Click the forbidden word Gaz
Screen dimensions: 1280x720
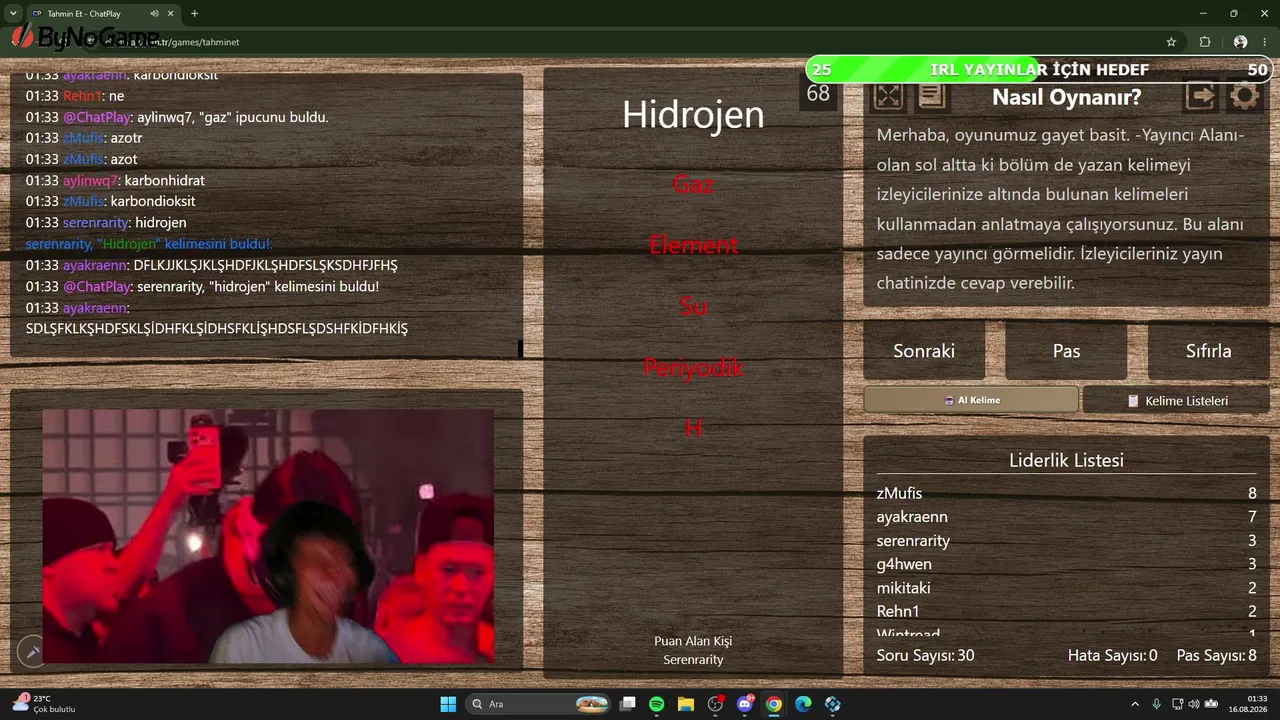tap(693, 184)
